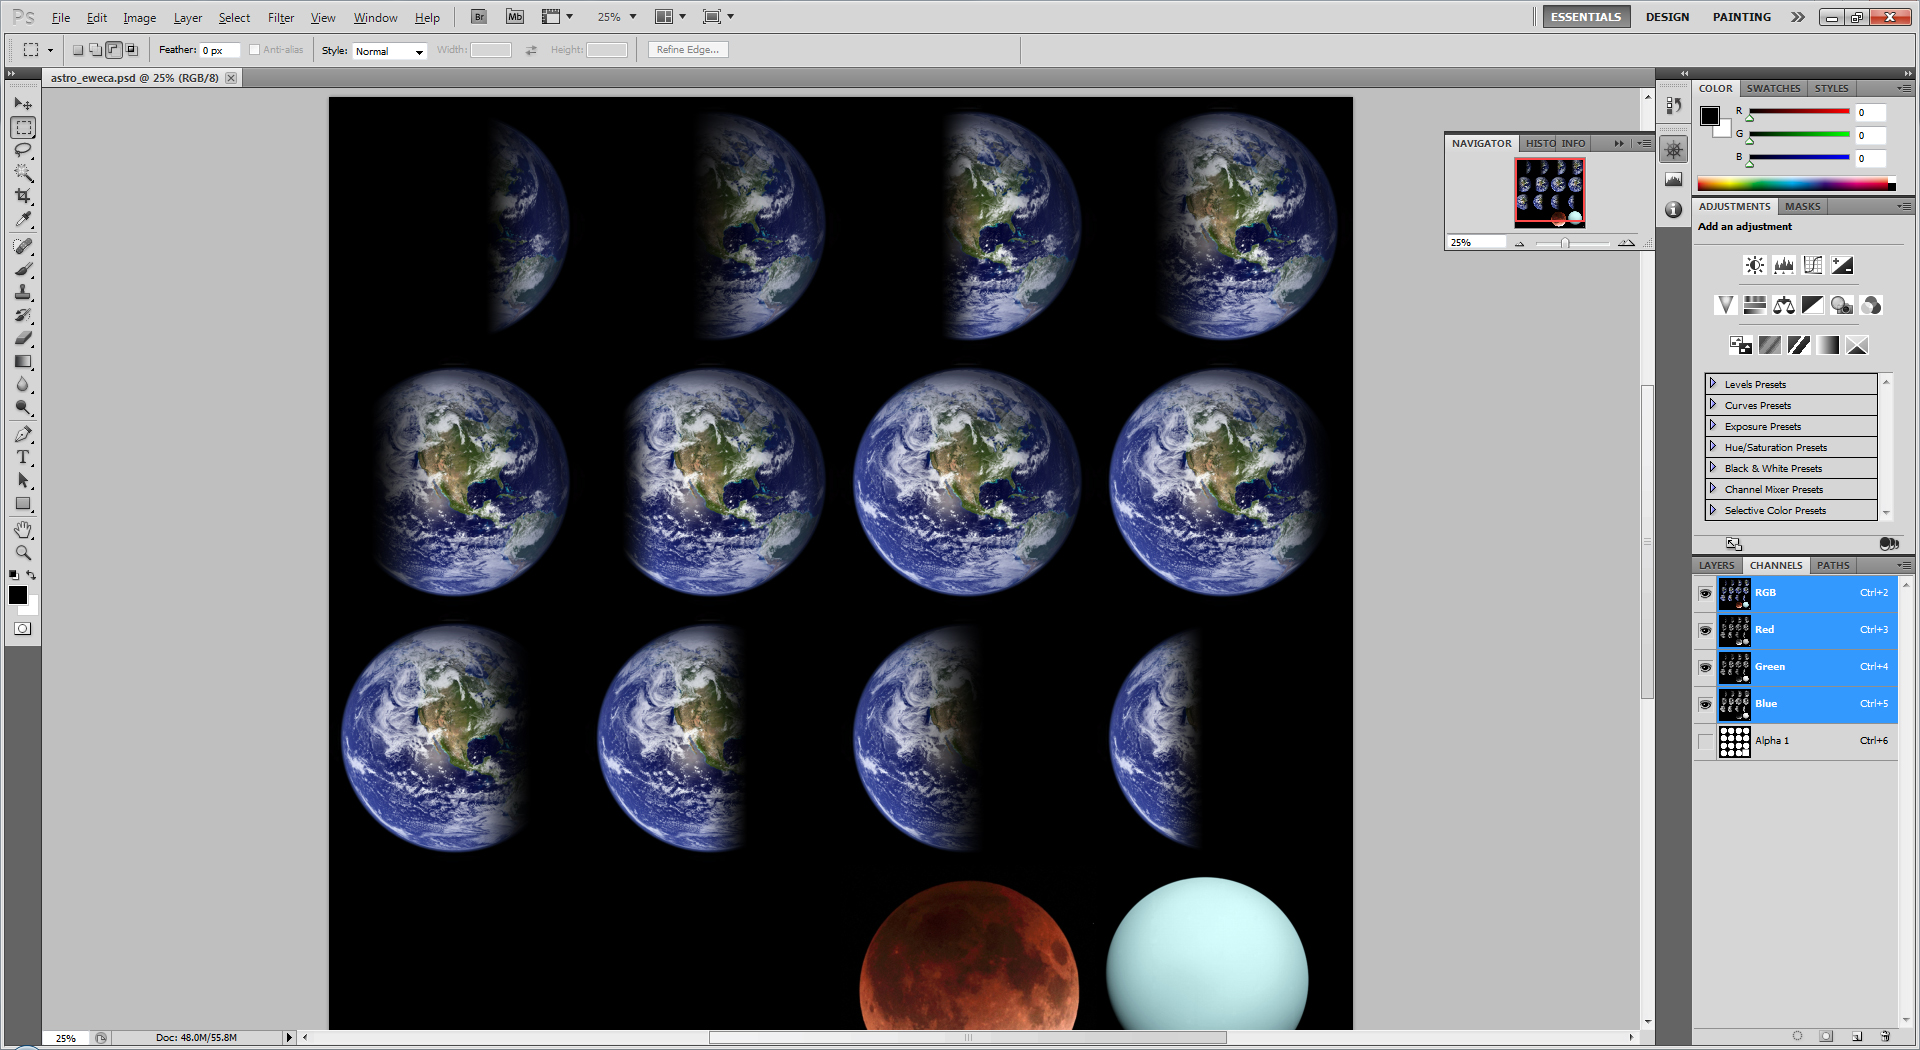The image size is (1920, 1050).
Task: Show the Alpha 1 channel visibility box
Action: (1705, 741)
